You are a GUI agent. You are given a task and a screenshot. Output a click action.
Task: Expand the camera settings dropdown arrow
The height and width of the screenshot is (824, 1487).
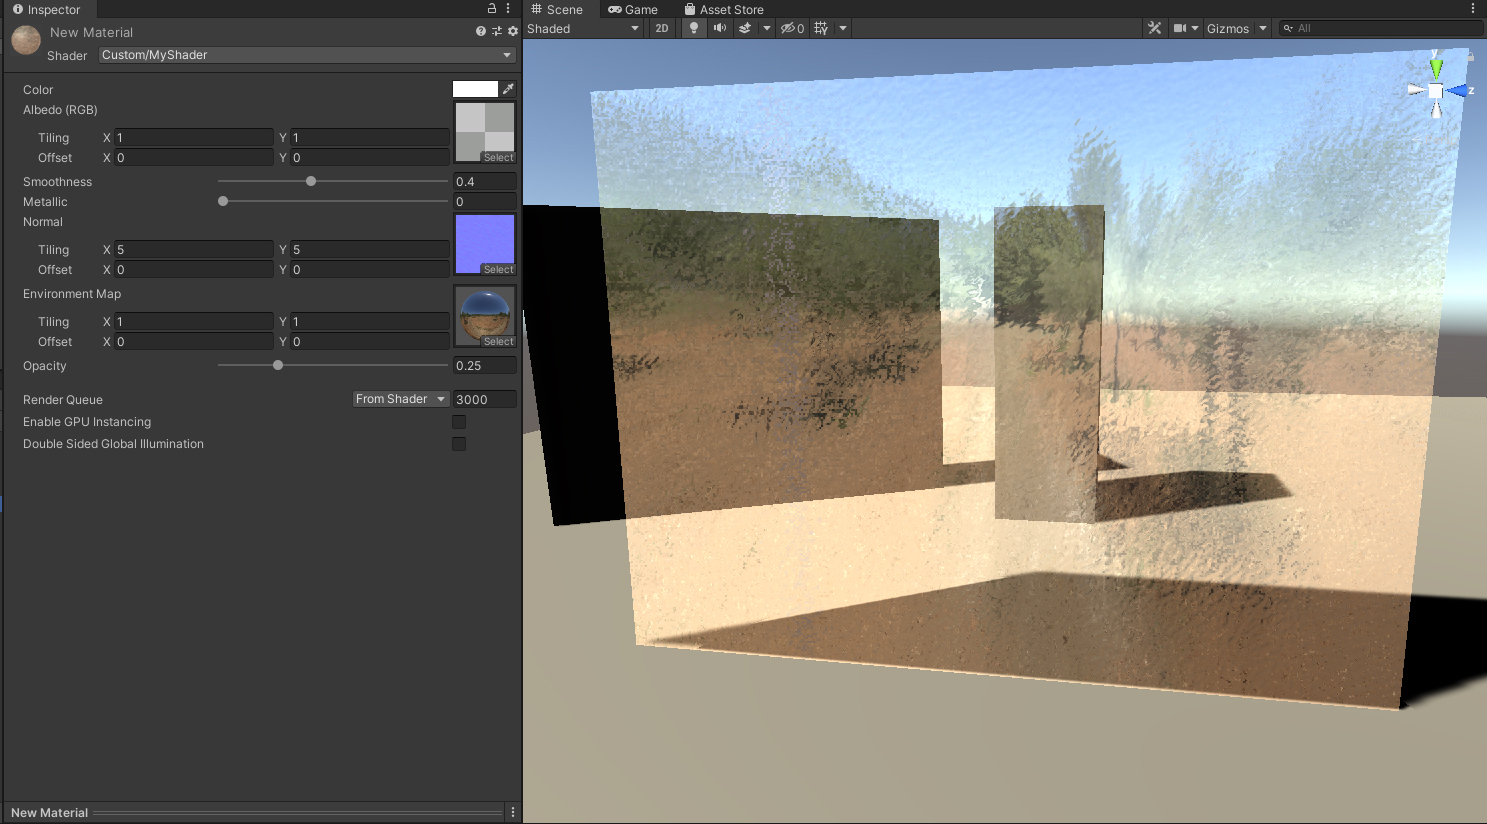(1194, 28)
